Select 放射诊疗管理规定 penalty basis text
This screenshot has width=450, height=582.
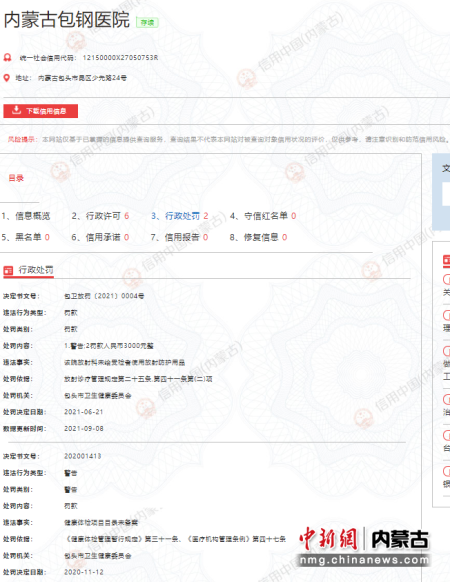[x=138, y=379]
